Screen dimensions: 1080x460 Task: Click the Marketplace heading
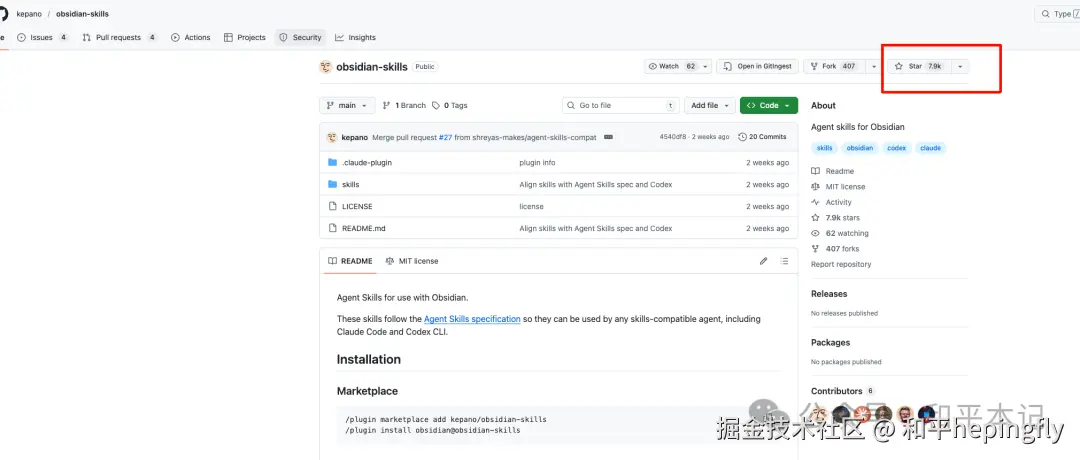[x=367, y=391]
